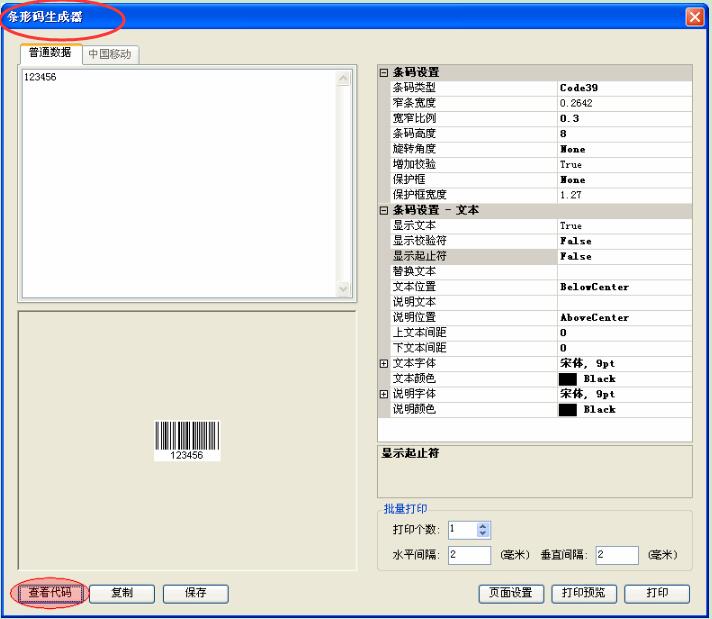Click the 垂直间隔 input field
This screenshot has height=619, width=712.
[617, 555]
